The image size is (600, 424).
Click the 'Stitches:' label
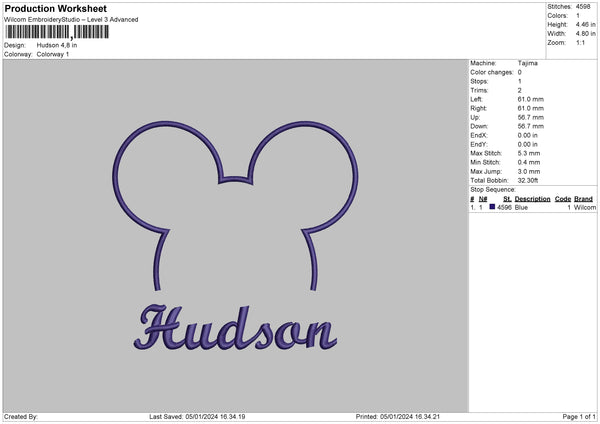559,7
